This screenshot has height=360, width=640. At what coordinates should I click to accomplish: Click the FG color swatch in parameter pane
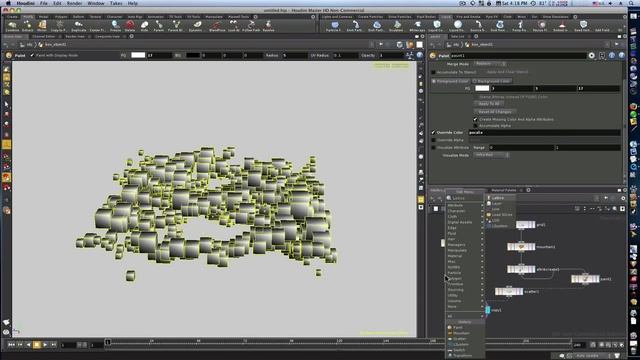[x=482, y=88]
